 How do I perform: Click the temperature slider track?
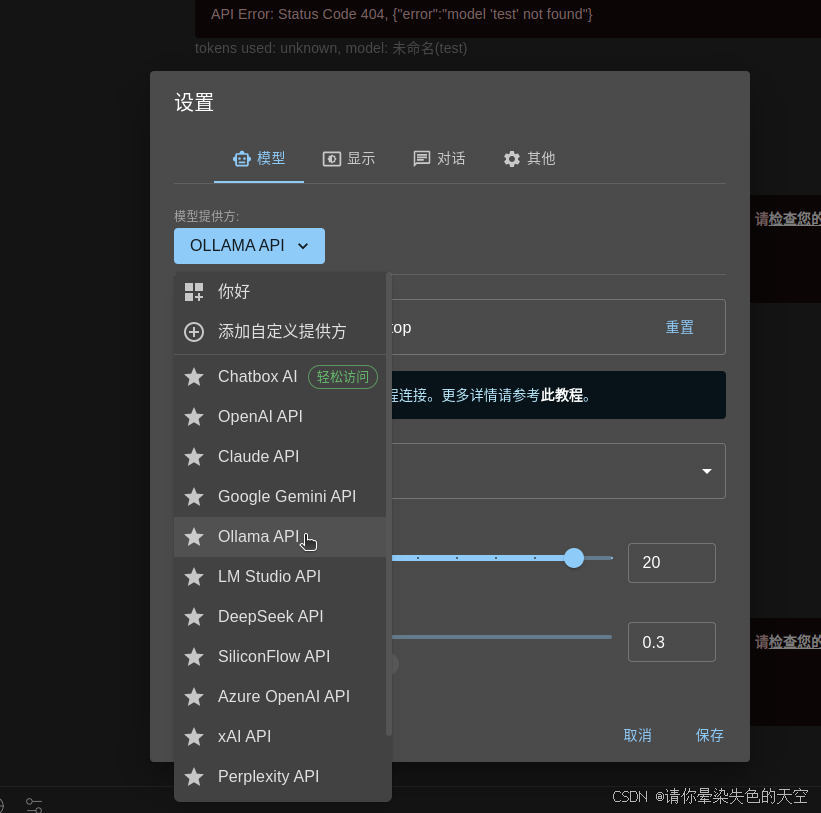502,637
